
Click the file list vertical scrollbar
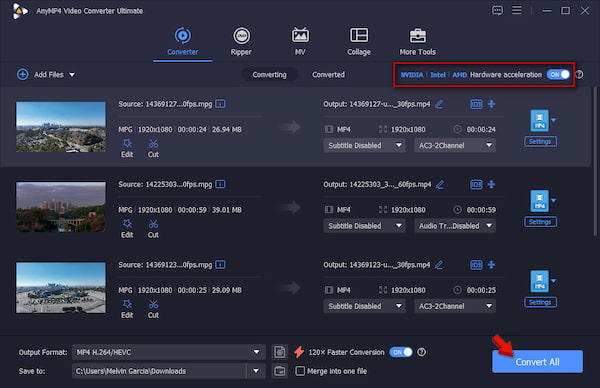click(x=595, y=161)
